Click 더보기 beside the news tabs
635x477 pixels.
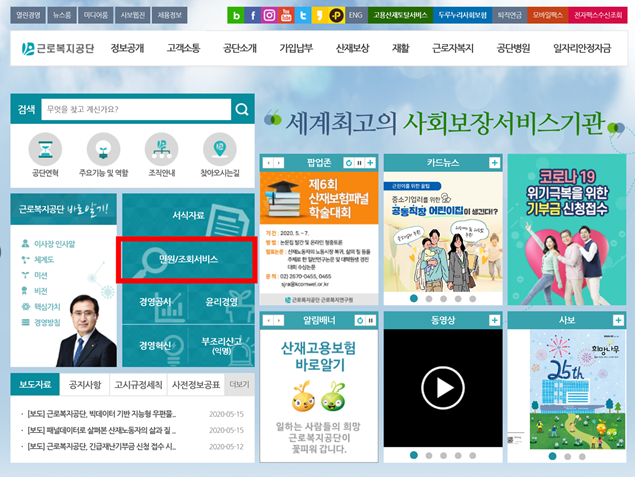coord(239,384)
